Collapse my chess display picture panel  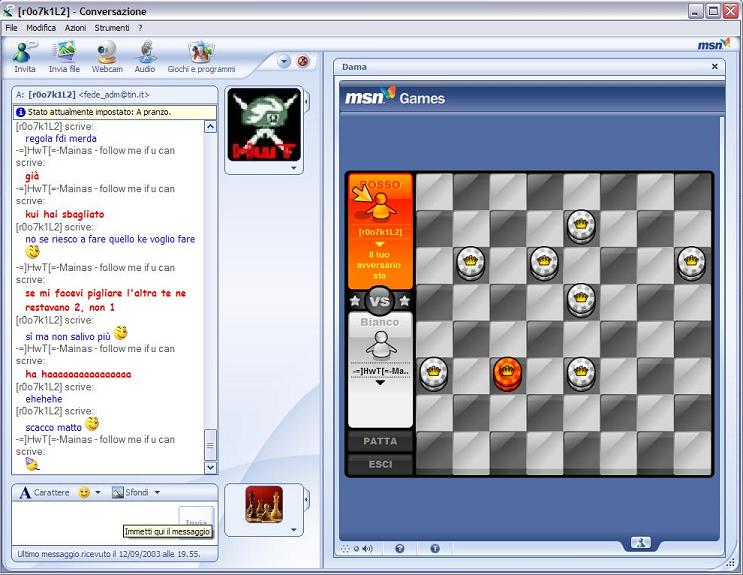[x=307, y=499]
